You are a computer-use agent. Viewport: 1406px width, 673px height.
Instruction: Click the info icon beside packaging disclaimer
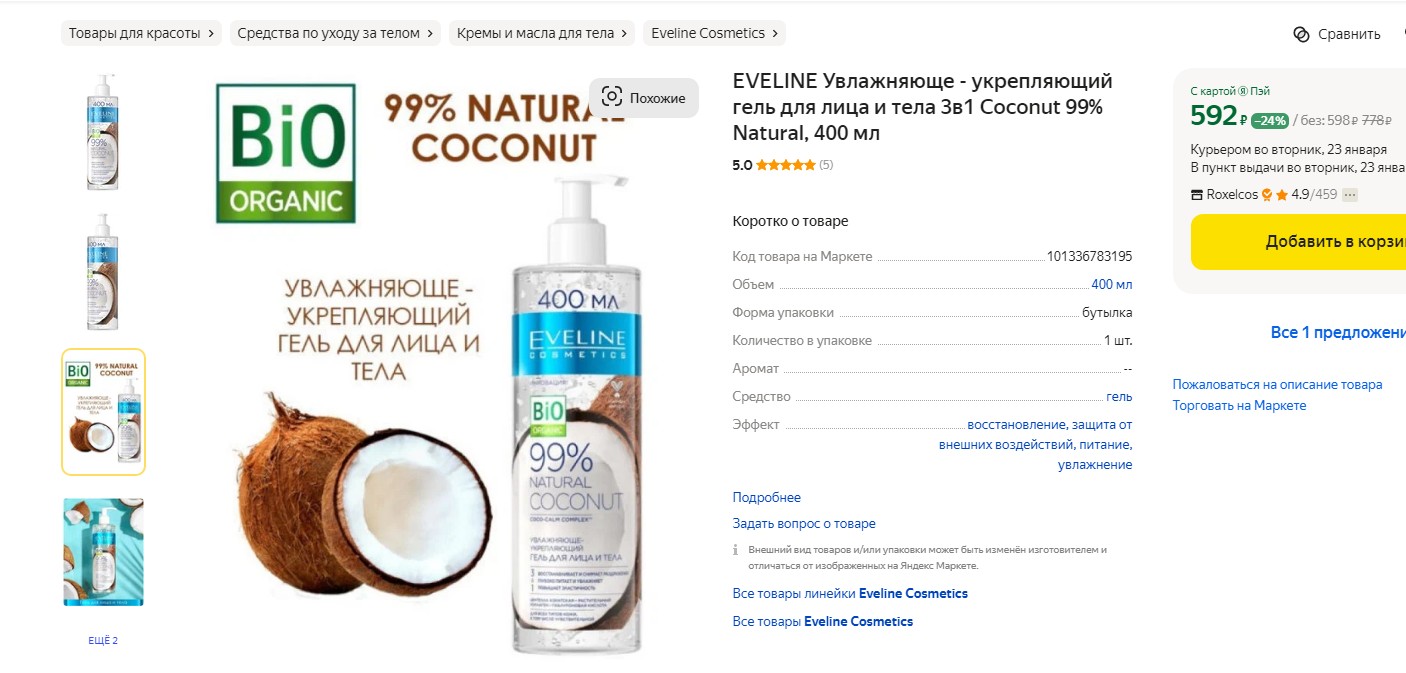click(x=736, y=550)
